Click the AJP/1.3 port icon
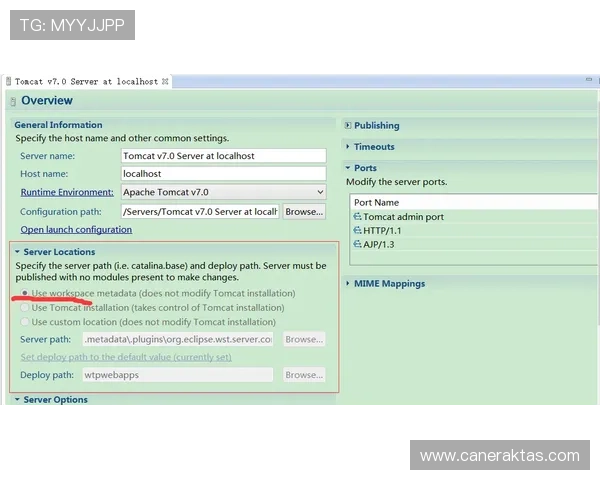 pos(357,244)
